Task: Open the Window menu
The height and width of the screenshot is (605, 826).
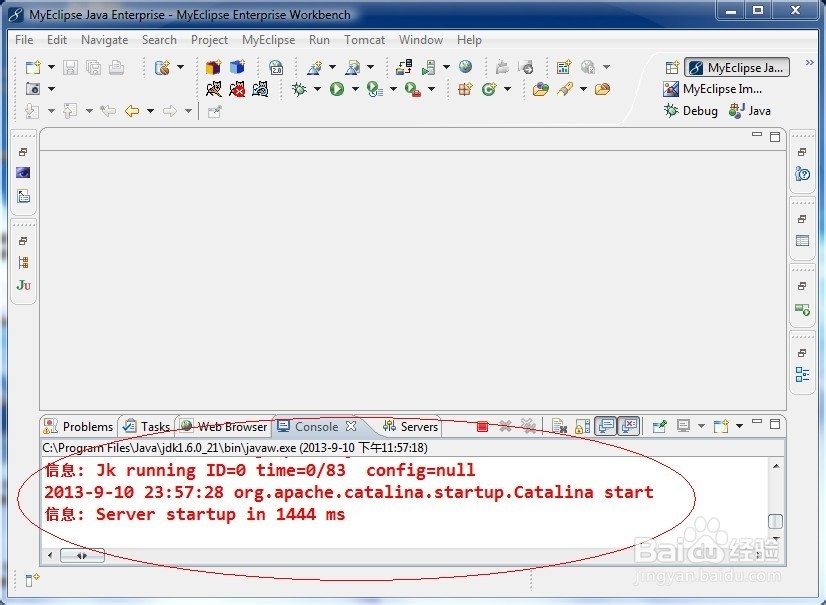Action: pyautogui.click(x=420, y=40)
